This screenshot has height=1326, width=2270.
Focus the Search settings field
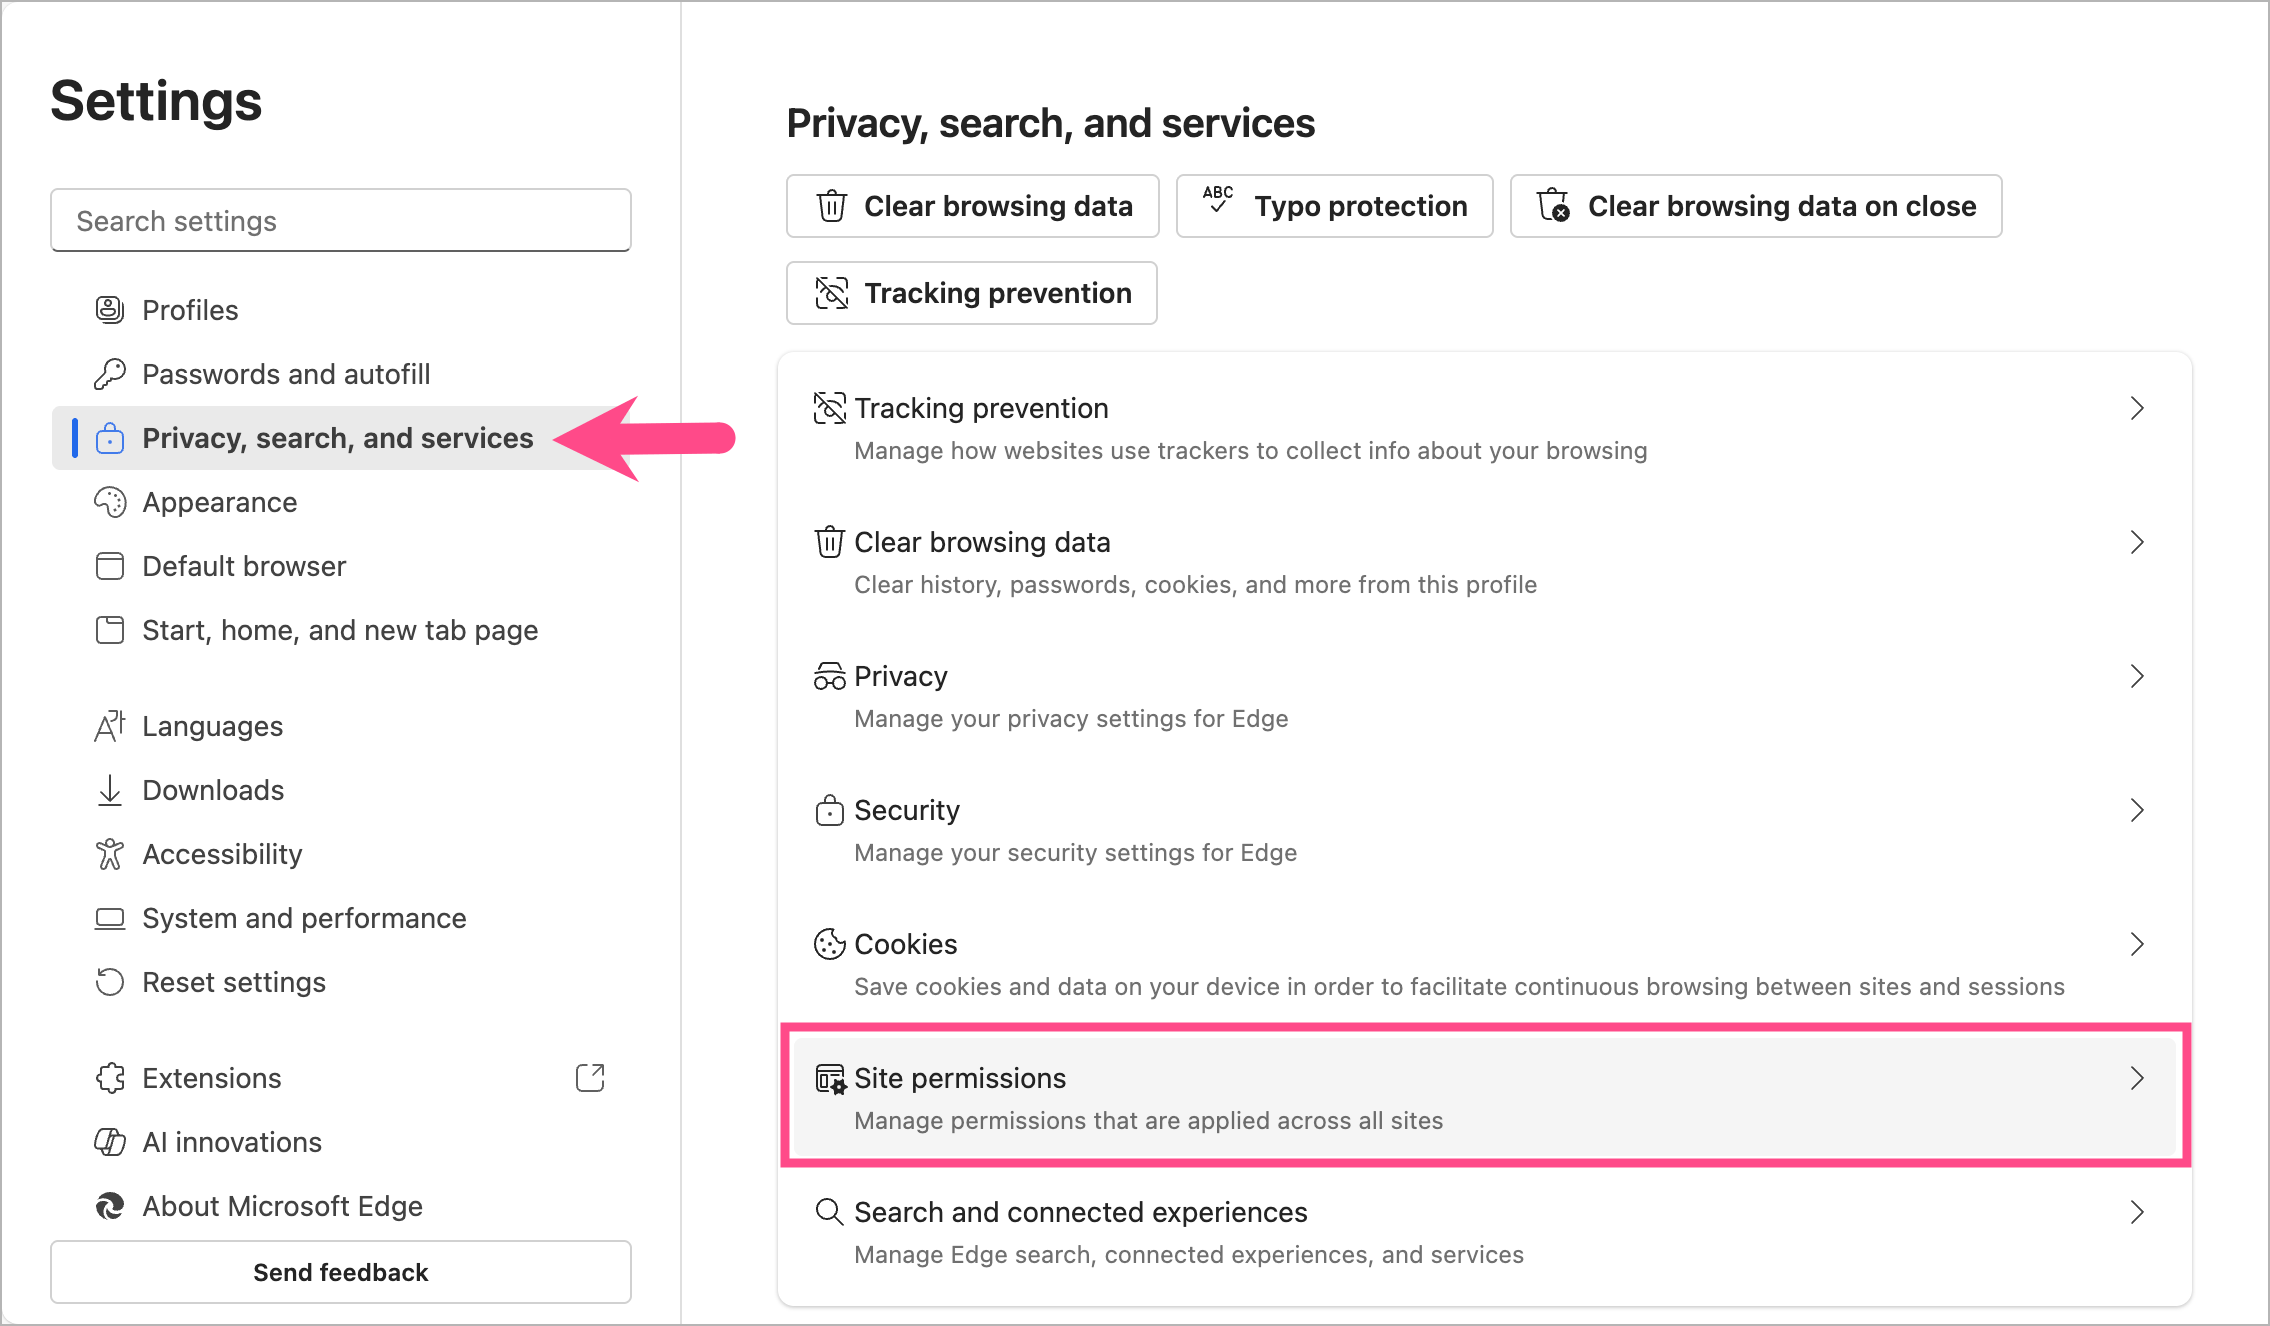click(341, 221)
